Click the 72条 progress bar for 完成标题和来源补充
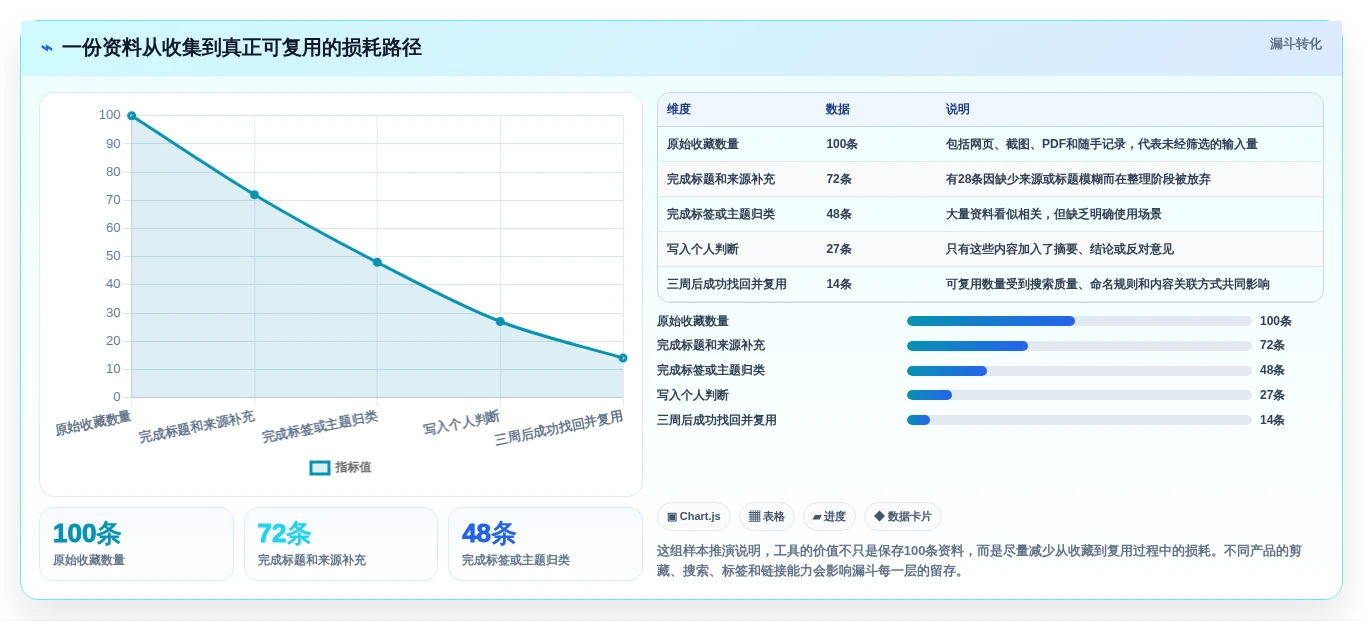This screenshot has height=621, width=1363. click(x=1079, y=346)
